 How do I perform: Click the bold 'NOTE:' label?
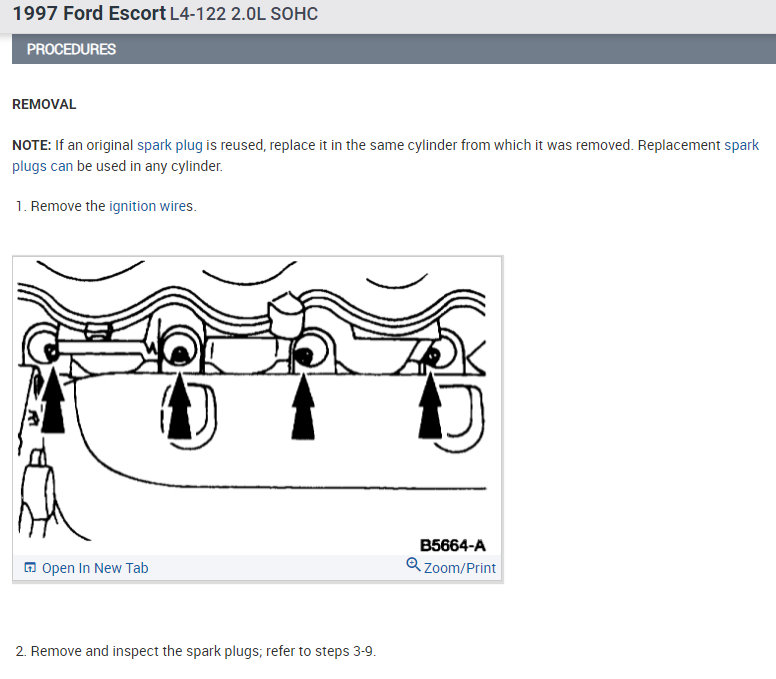point(32,145)
